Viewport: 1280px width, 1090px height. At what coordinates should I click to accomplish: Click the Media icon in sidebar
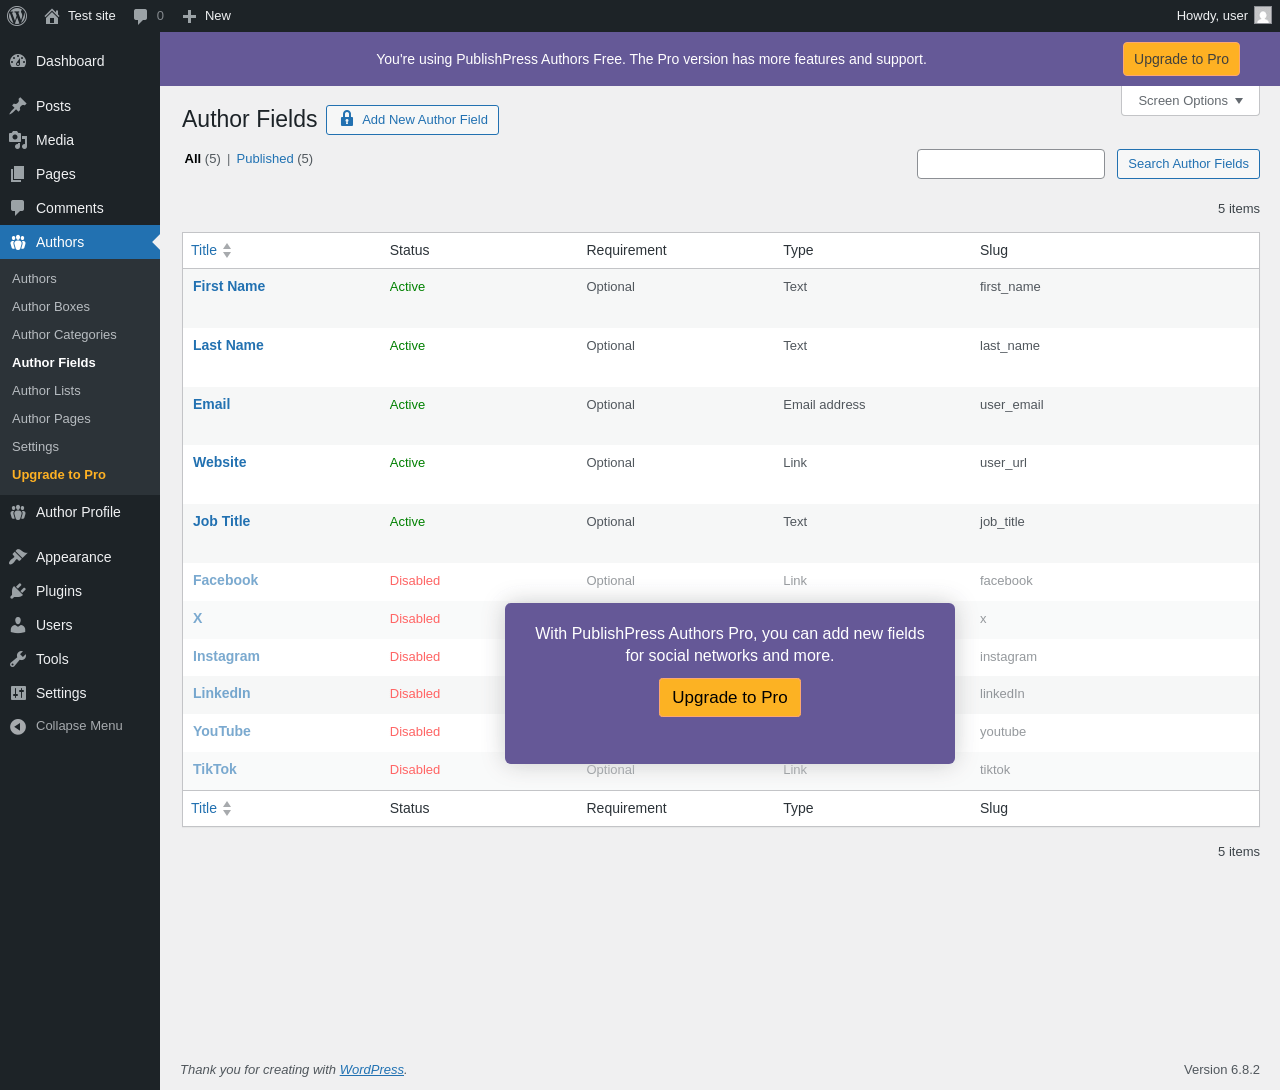[18, 140]
